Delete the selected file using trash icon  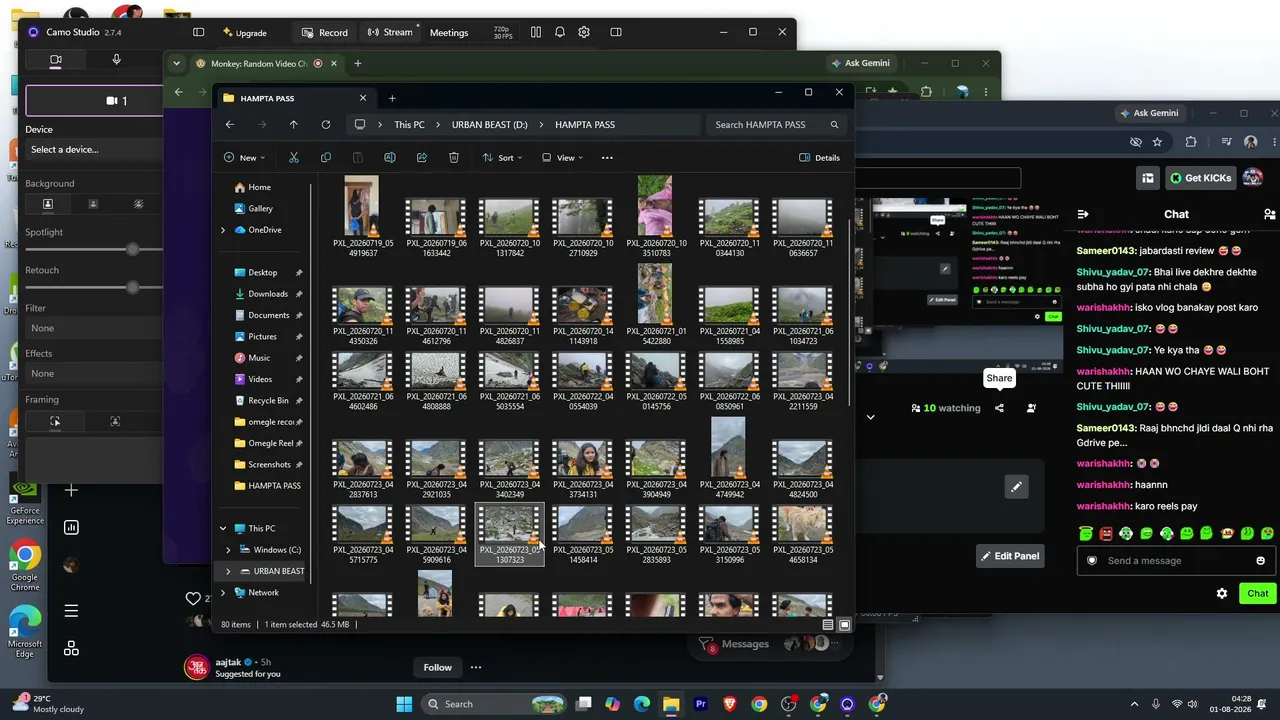(x=454, y=157)
